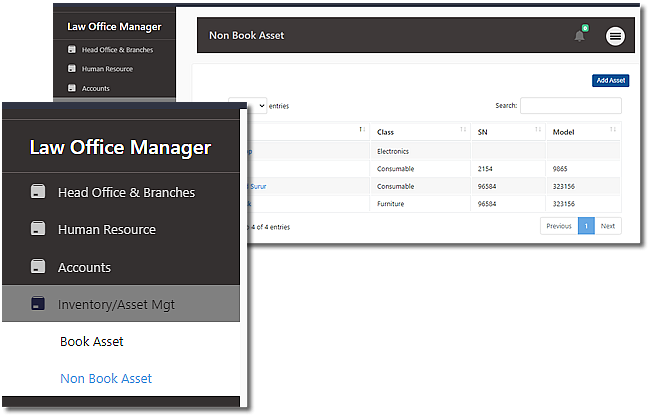Open the notification bell icon

coord(579,36)
